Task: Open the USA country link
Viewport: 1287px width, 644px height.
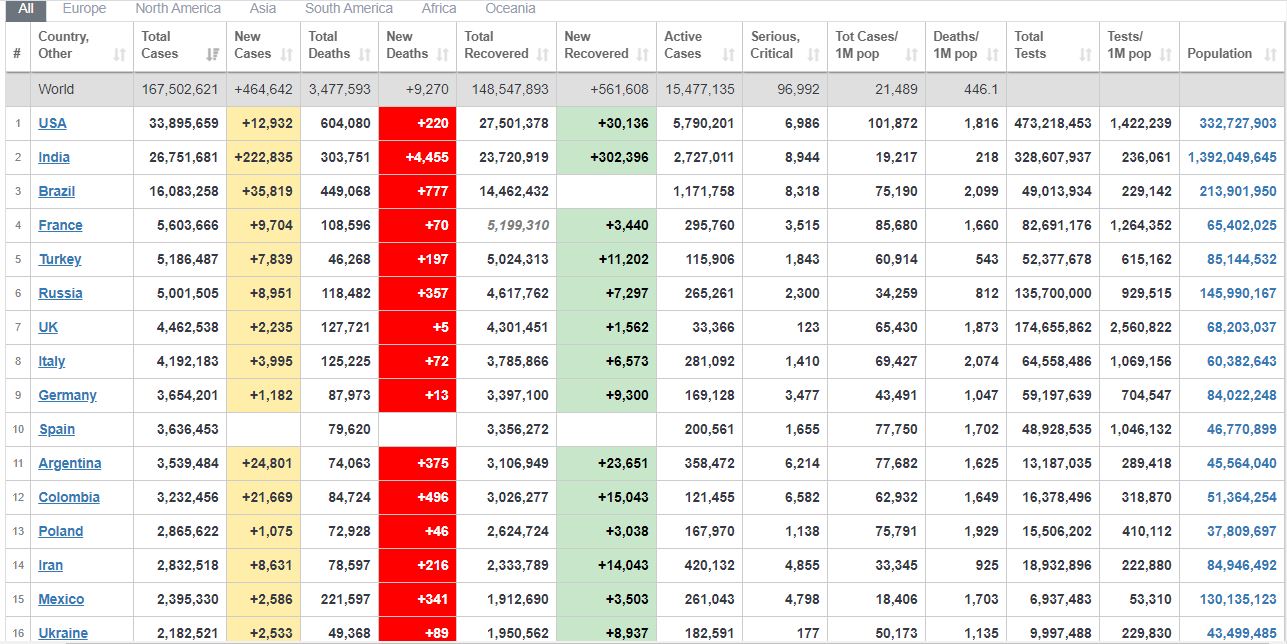Action: [x=52, y=123]
